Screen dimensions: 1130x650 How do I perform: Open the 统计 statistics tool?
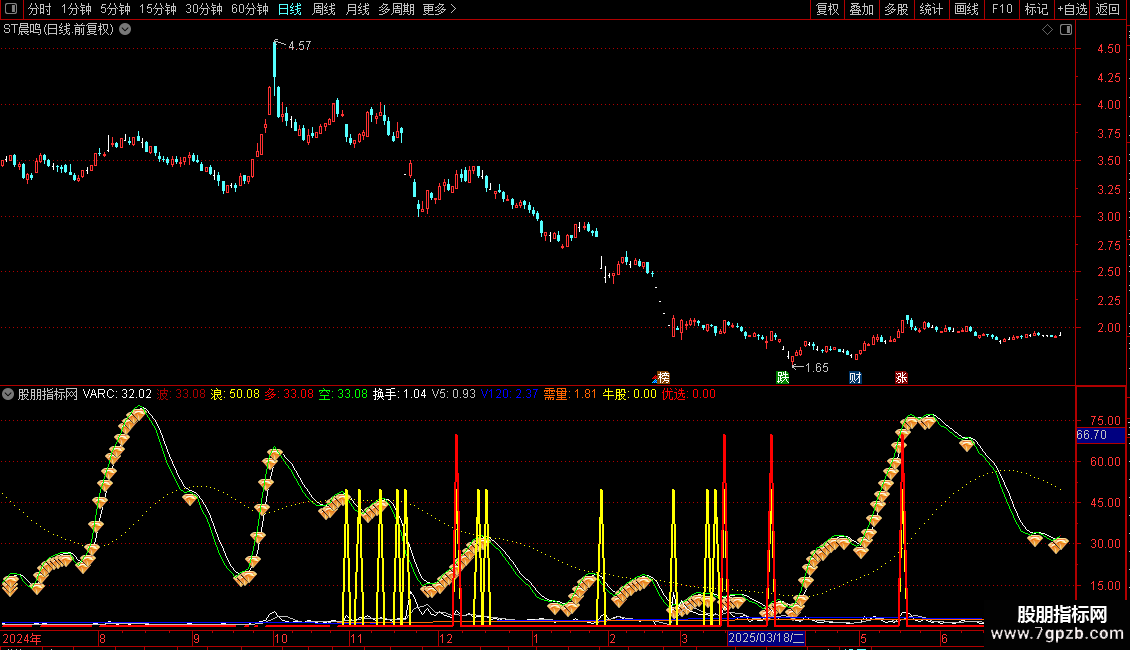click(x=931, y=9)
